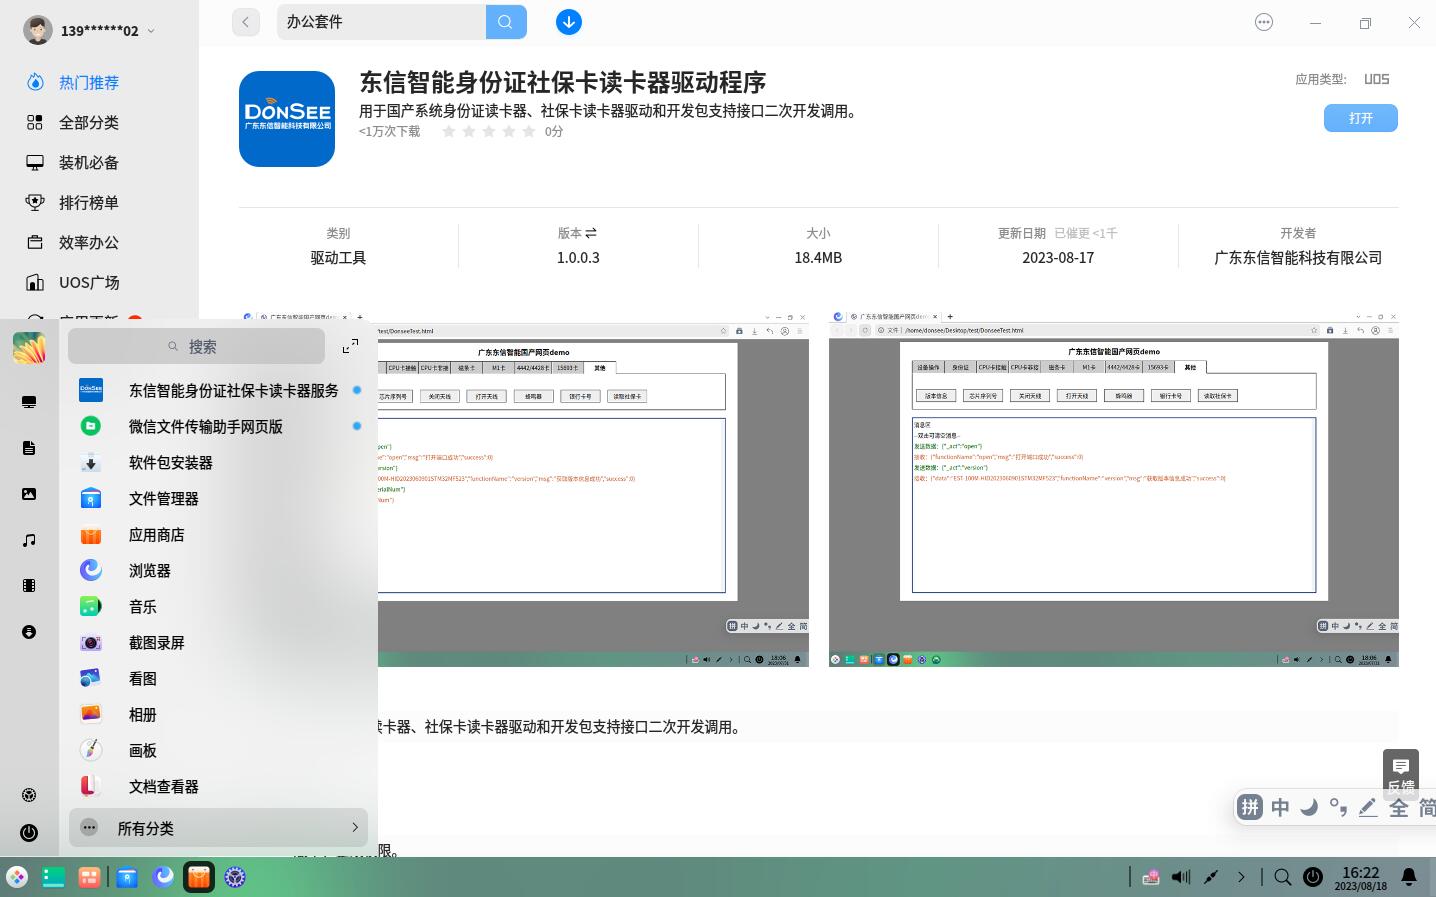1436x897 pixels.
Task: Toggle 简 simplified/traditional switch in input panel
Action: [1427, 807]
